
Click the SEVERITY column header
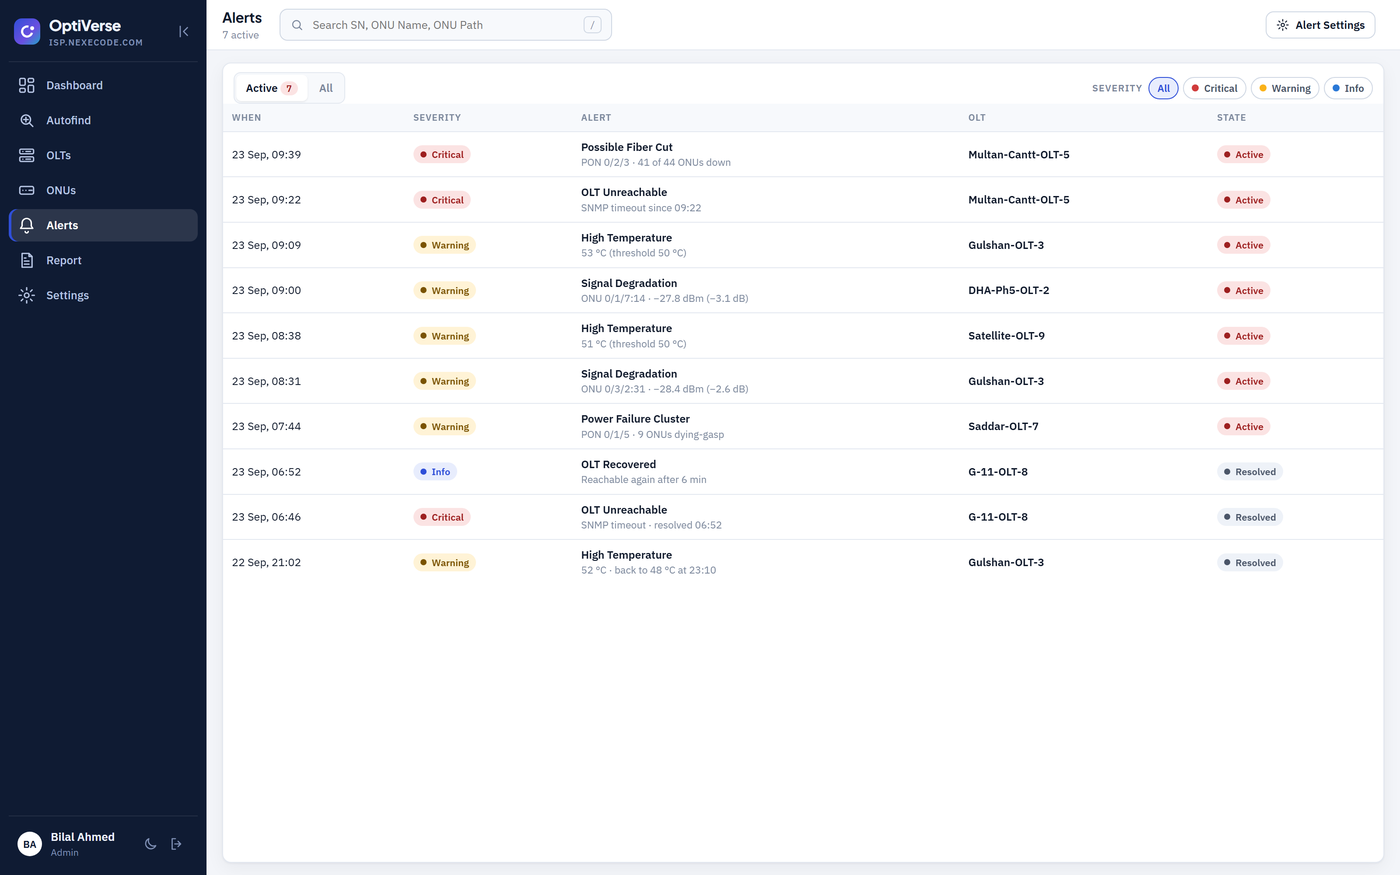437,118
